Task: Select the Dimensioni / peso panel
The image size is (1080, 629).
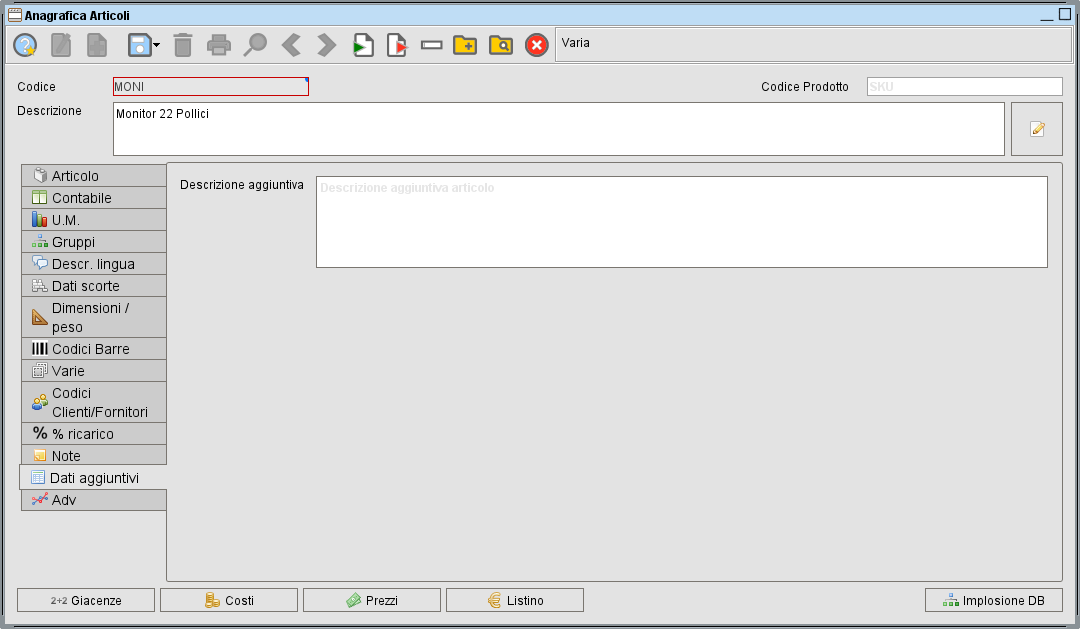Action: coord(93,317)
